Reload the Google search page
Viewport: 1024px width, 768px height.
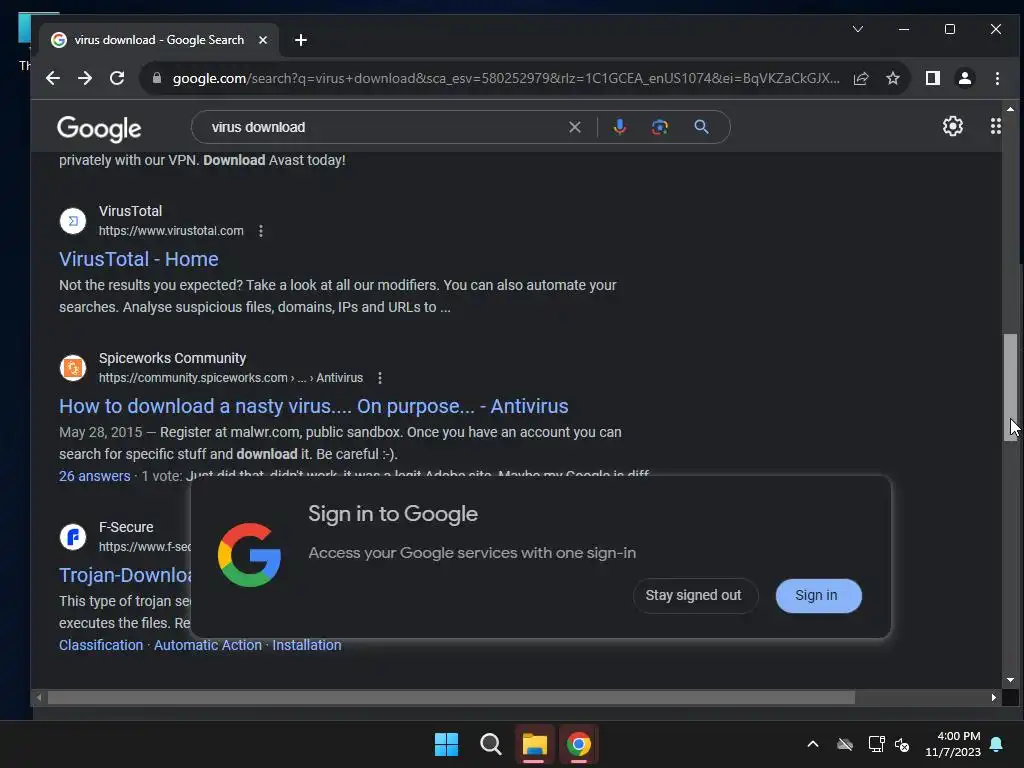[x=117, y=78]
